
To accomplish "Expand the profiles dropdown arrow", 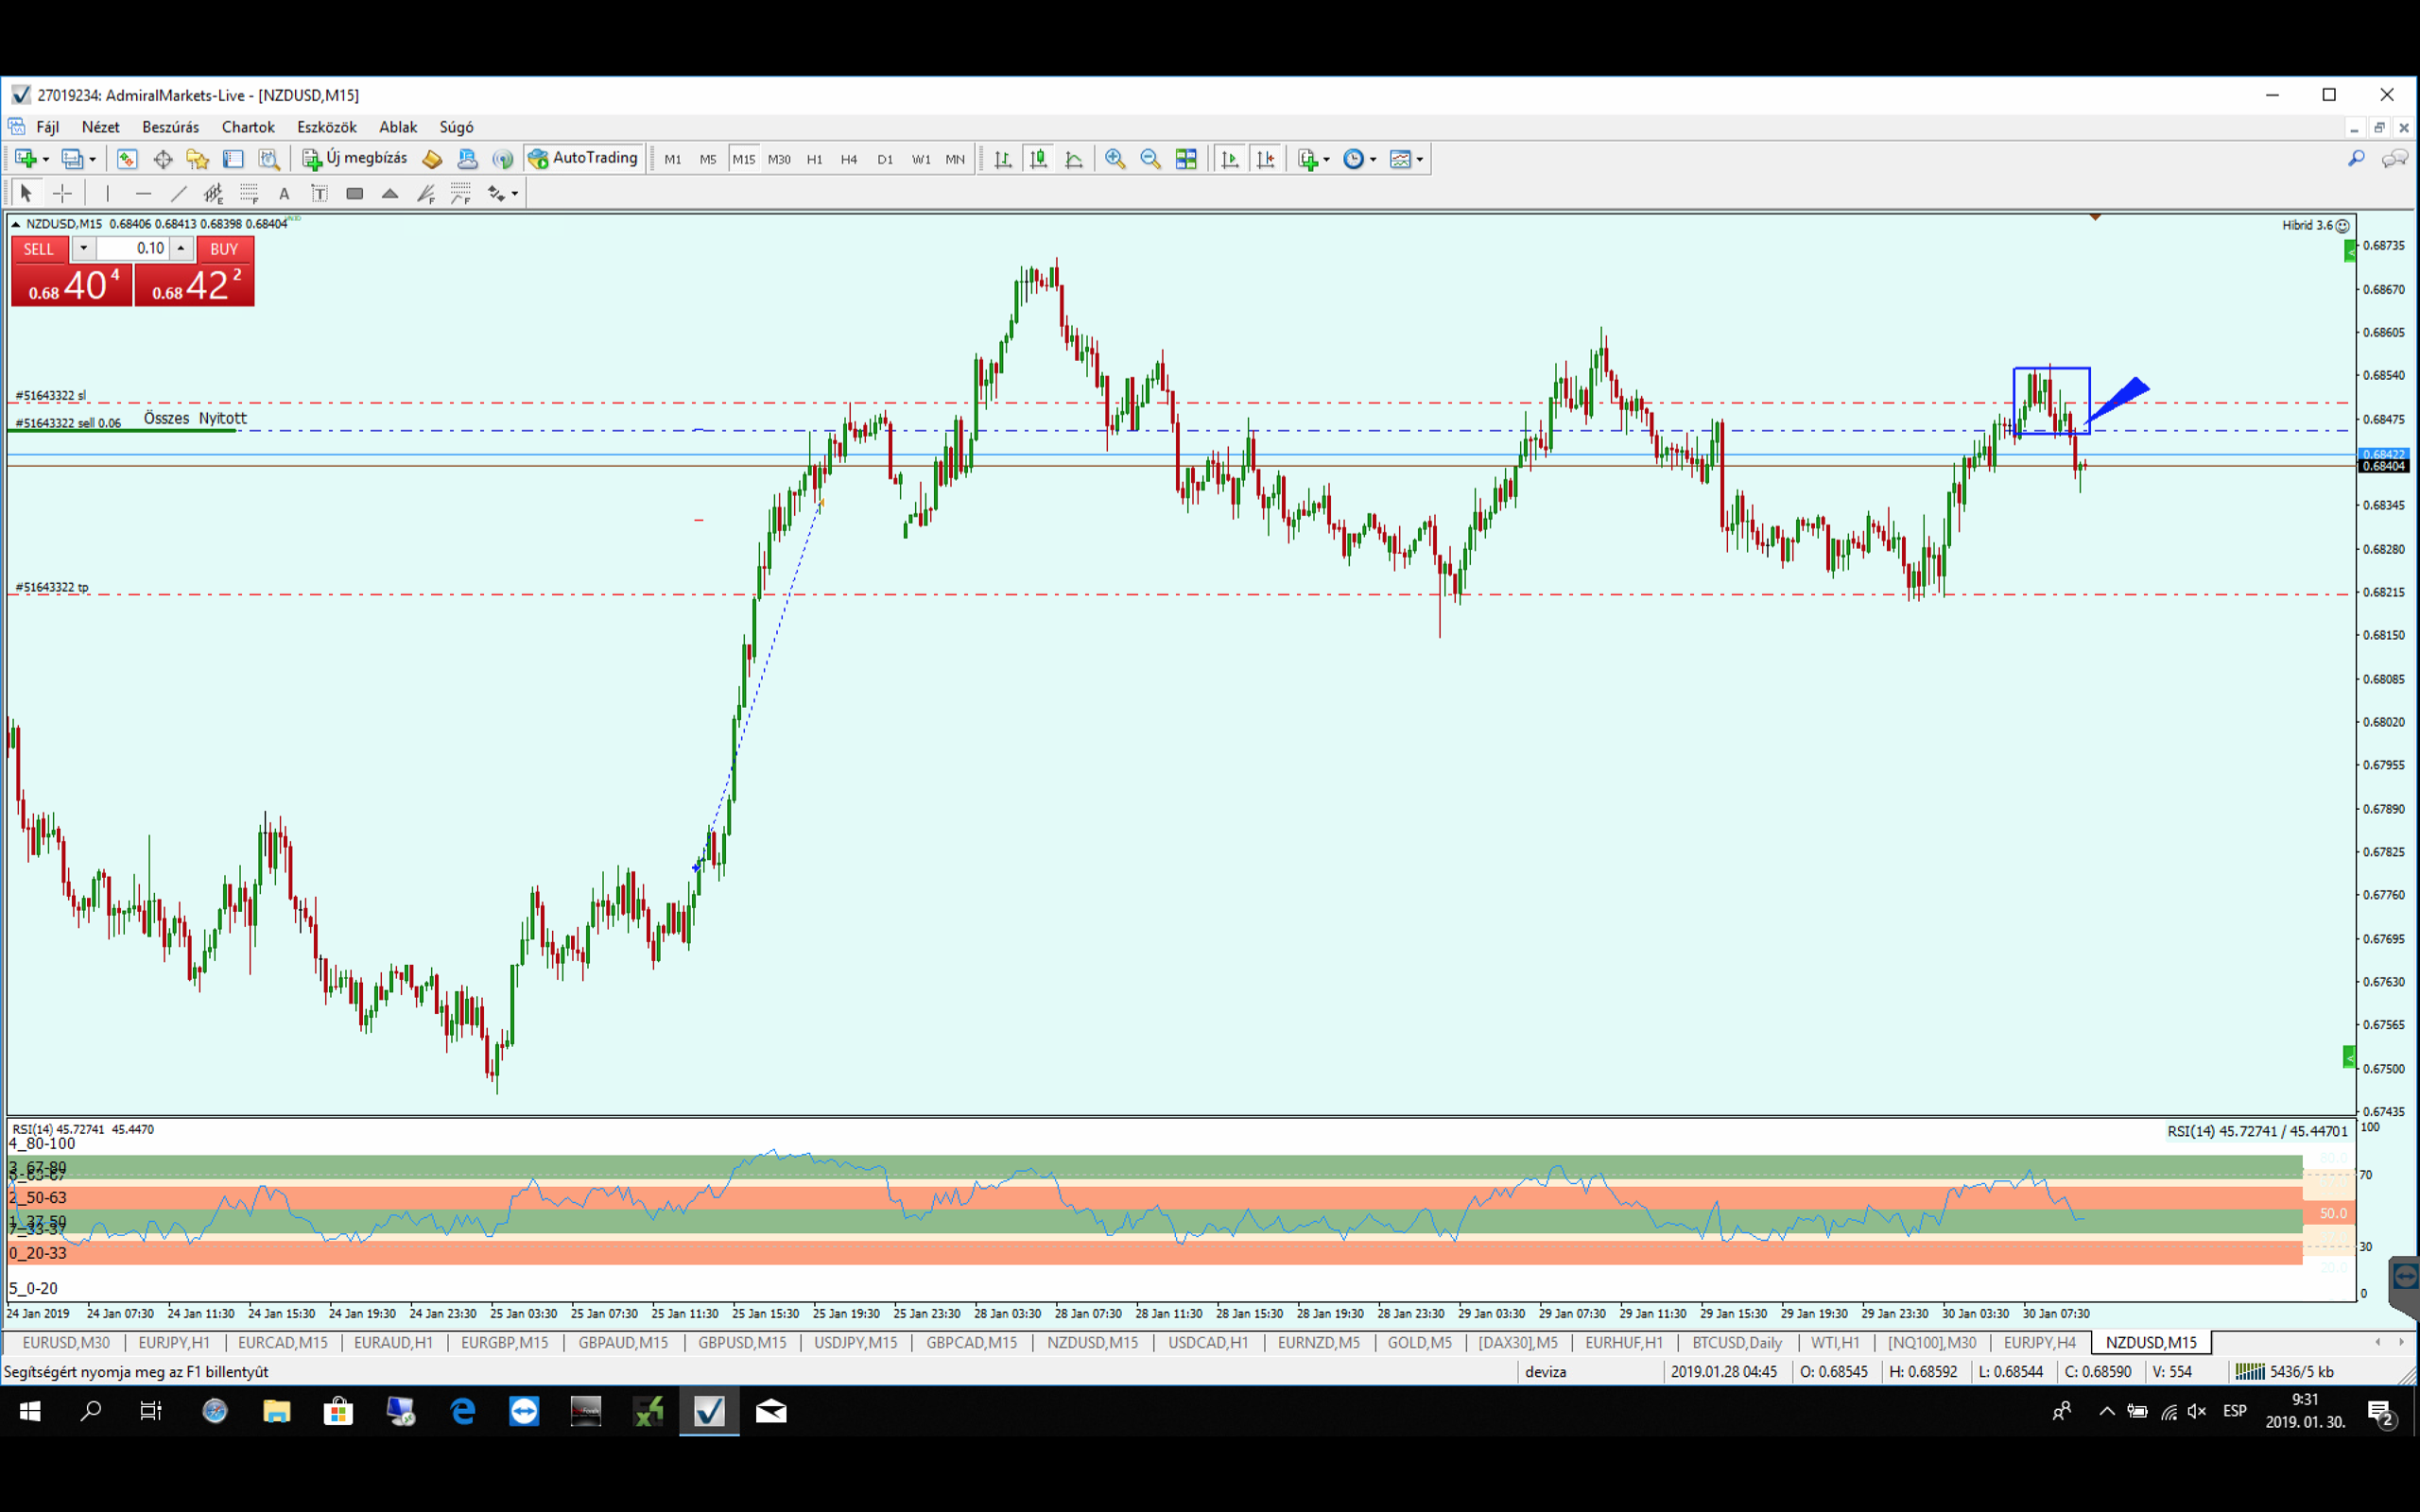I will pyautogui.click(x=93, y=159).
